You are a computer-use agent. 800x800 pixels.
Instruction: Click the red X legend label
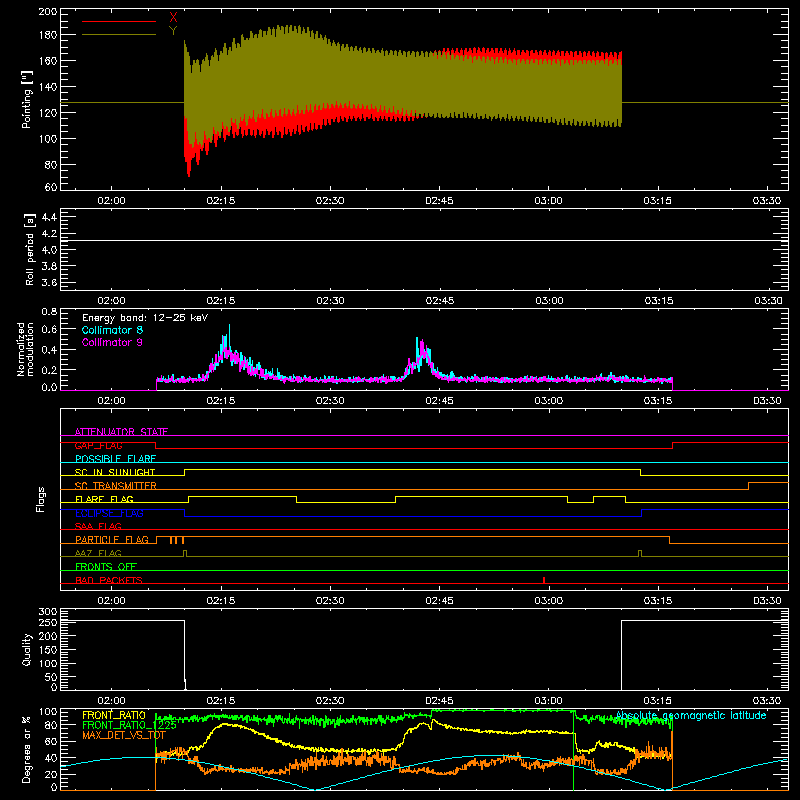click(173, 18)
